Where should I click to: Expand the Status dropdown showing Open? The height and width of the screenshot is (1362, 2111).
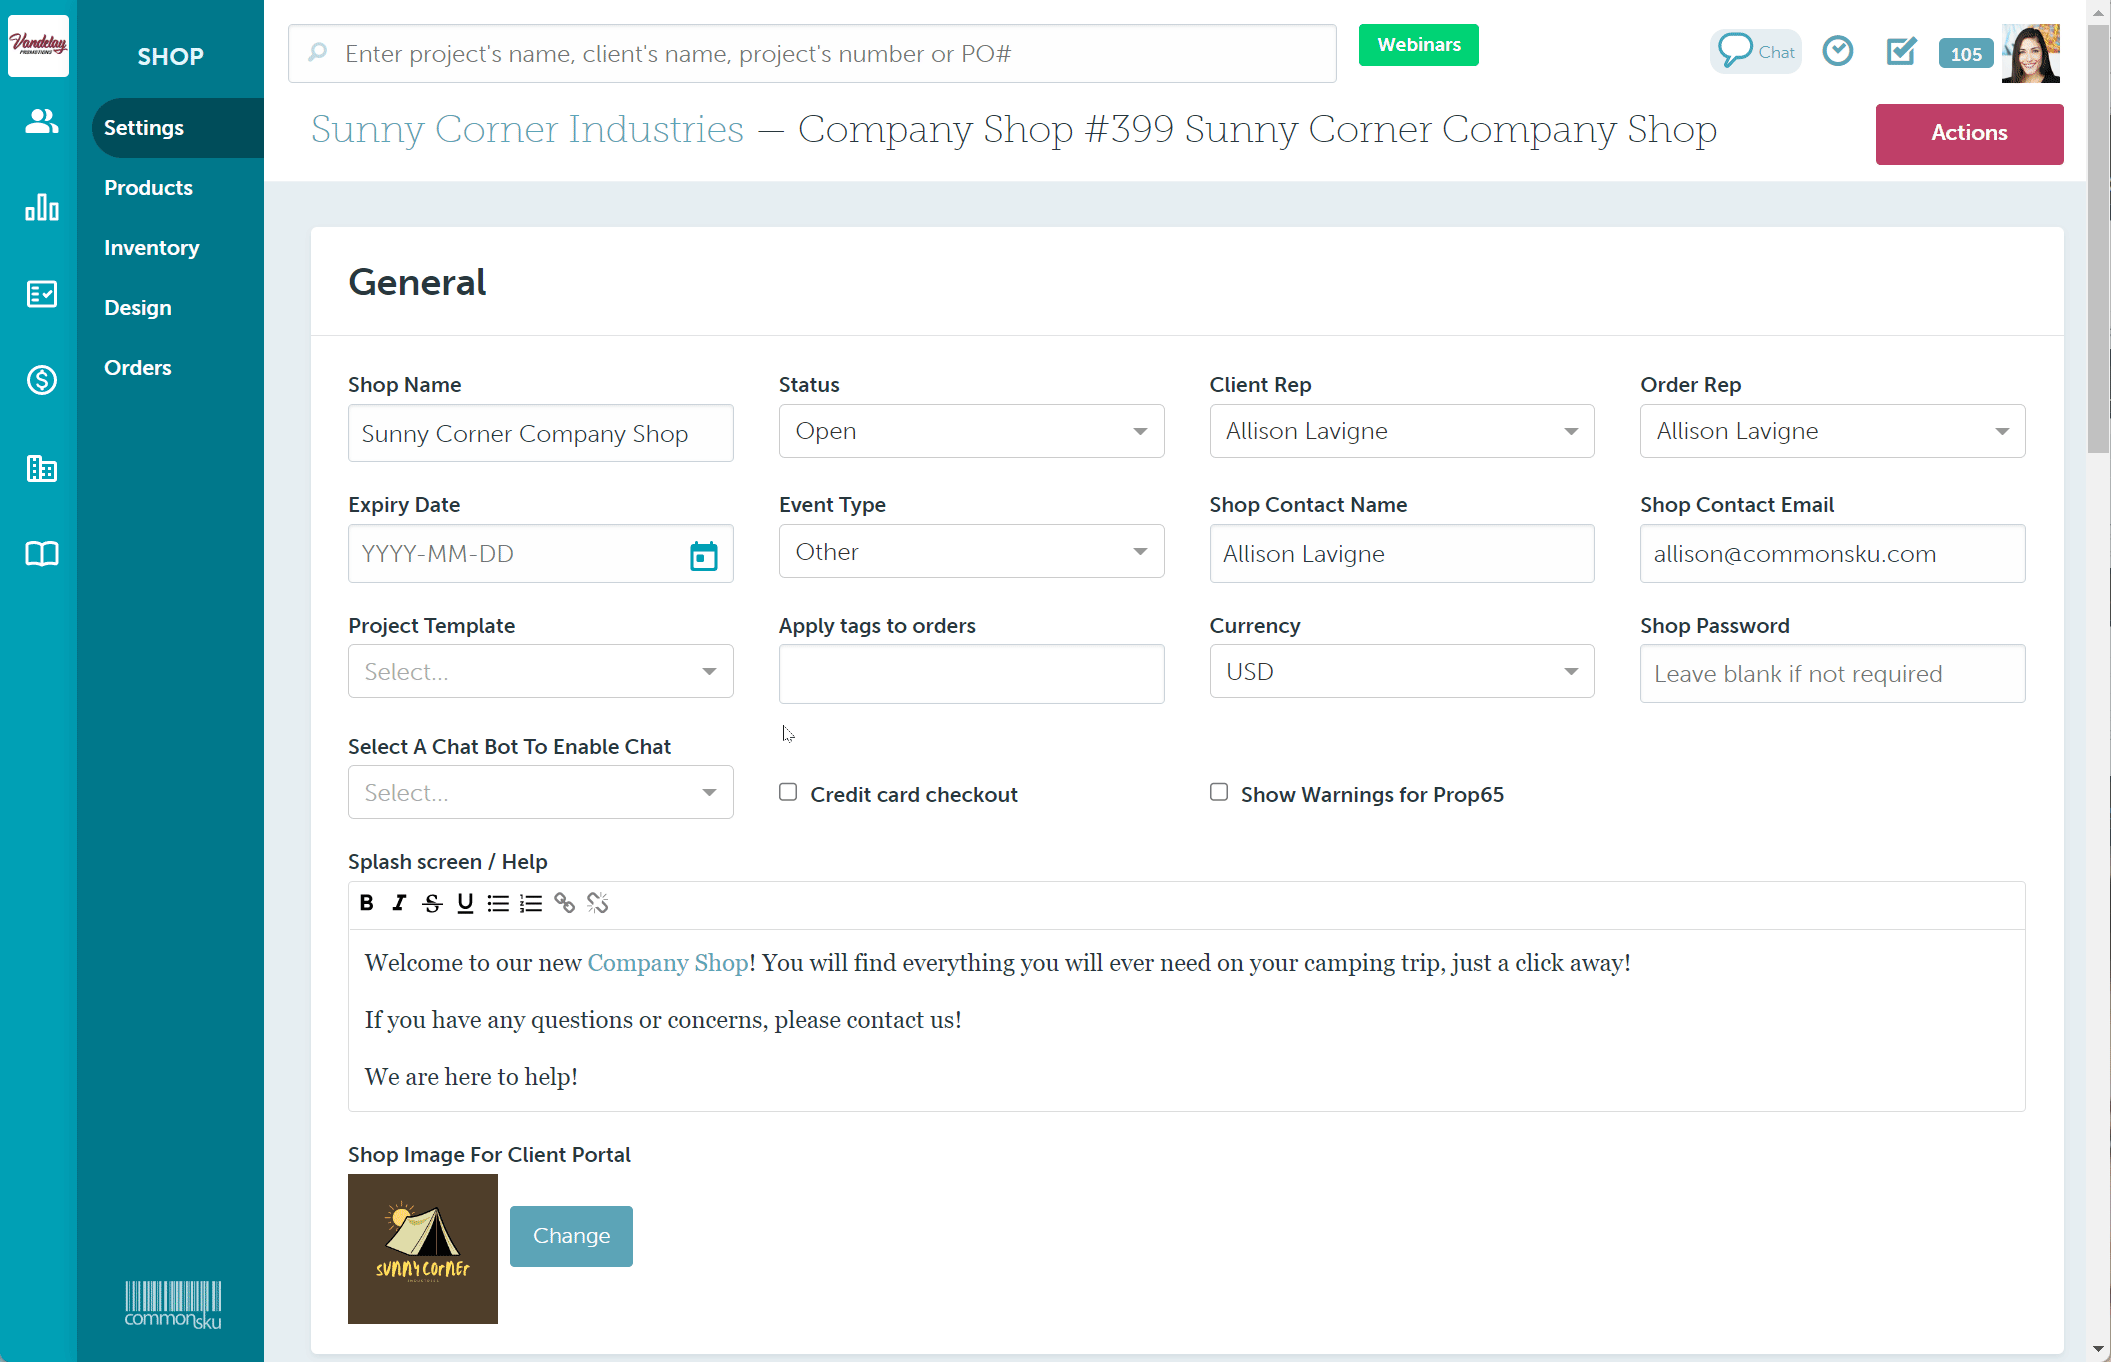coord(970,431)
